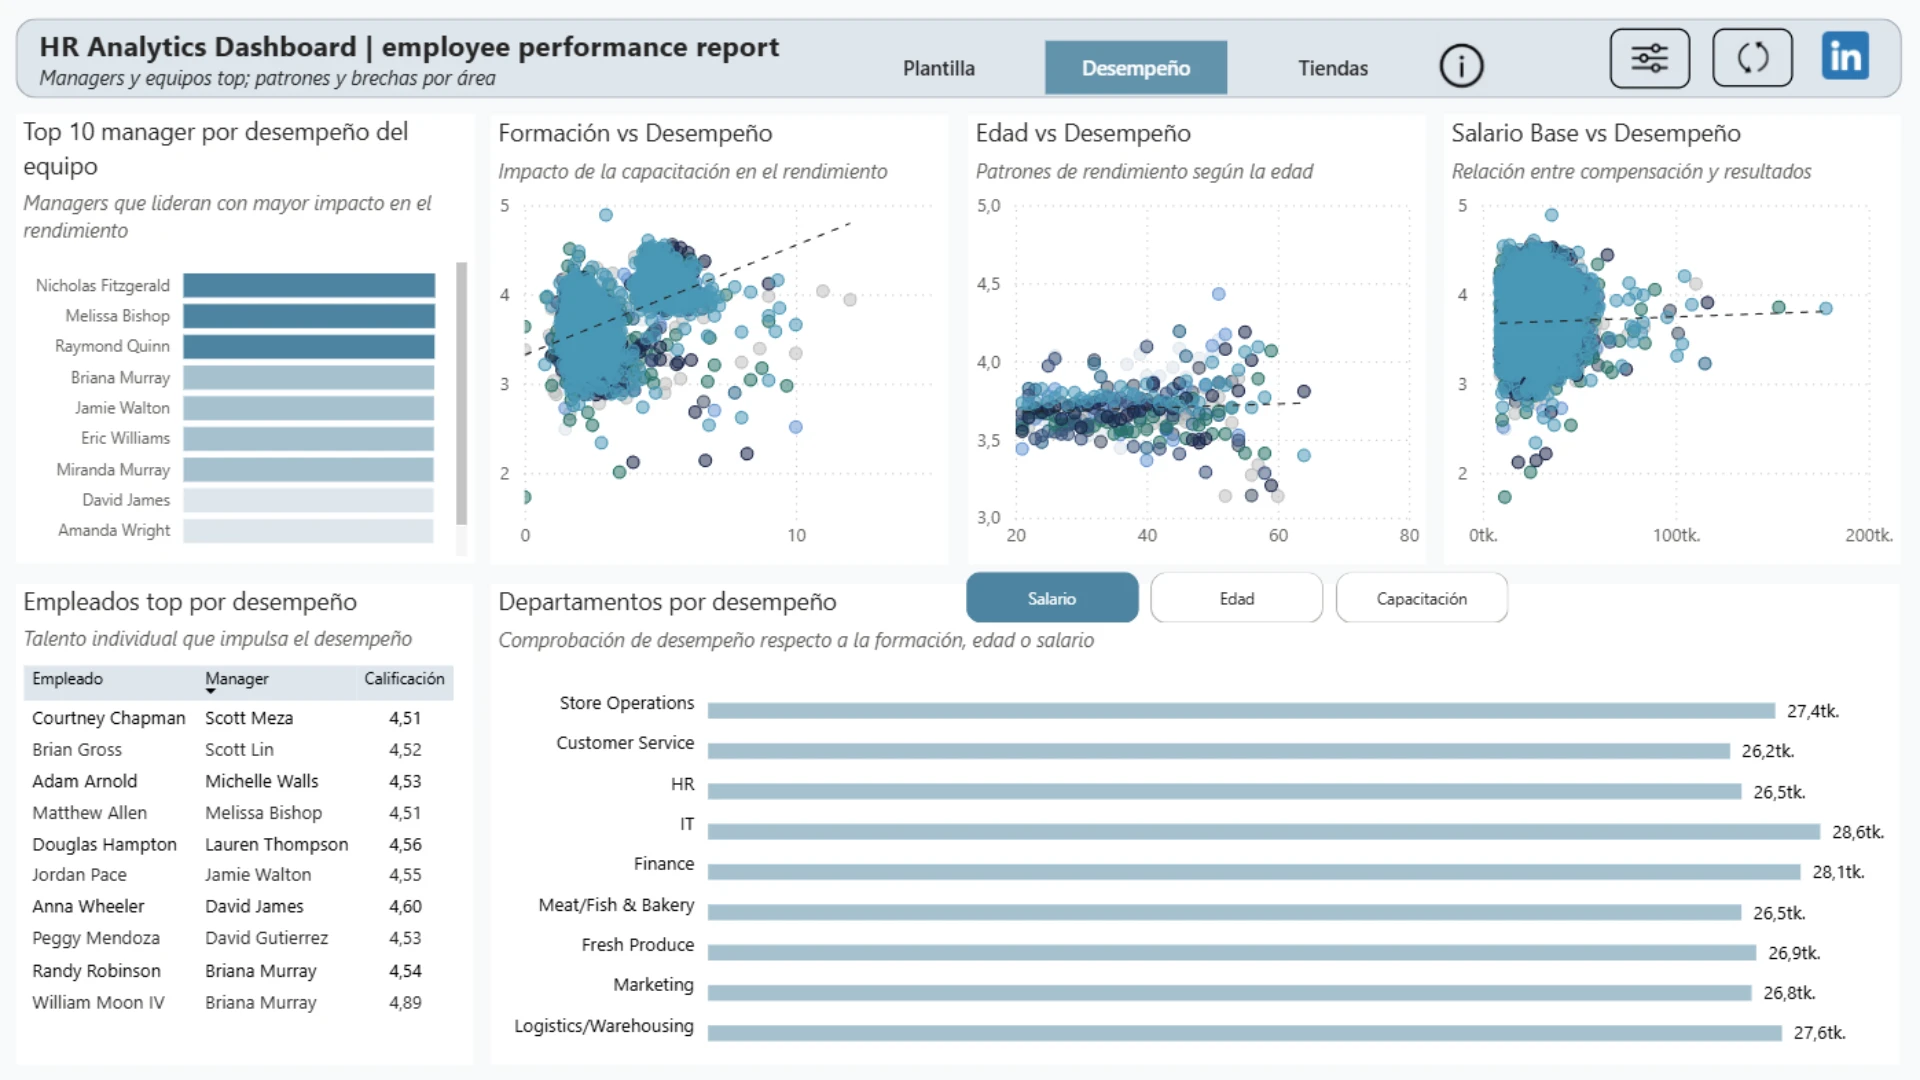Toggle the Salario view button

(1051, 598)
